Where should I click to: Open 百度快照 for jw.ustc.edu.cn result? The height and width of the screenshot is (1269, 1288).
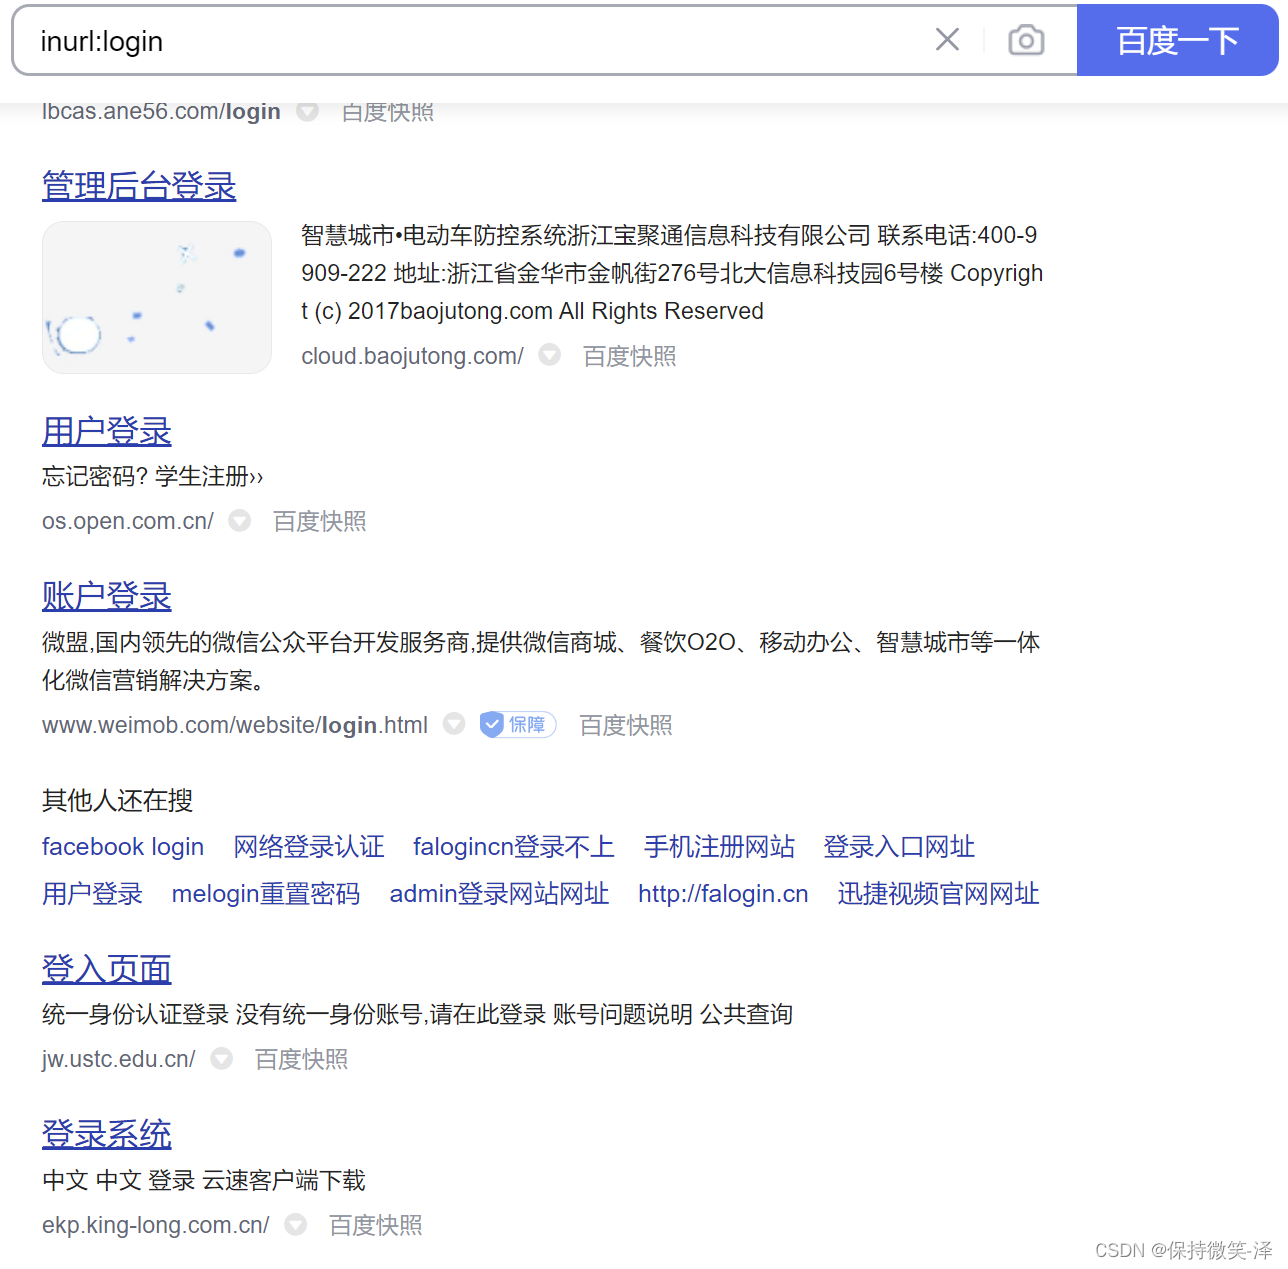[x=302, y=1059]
